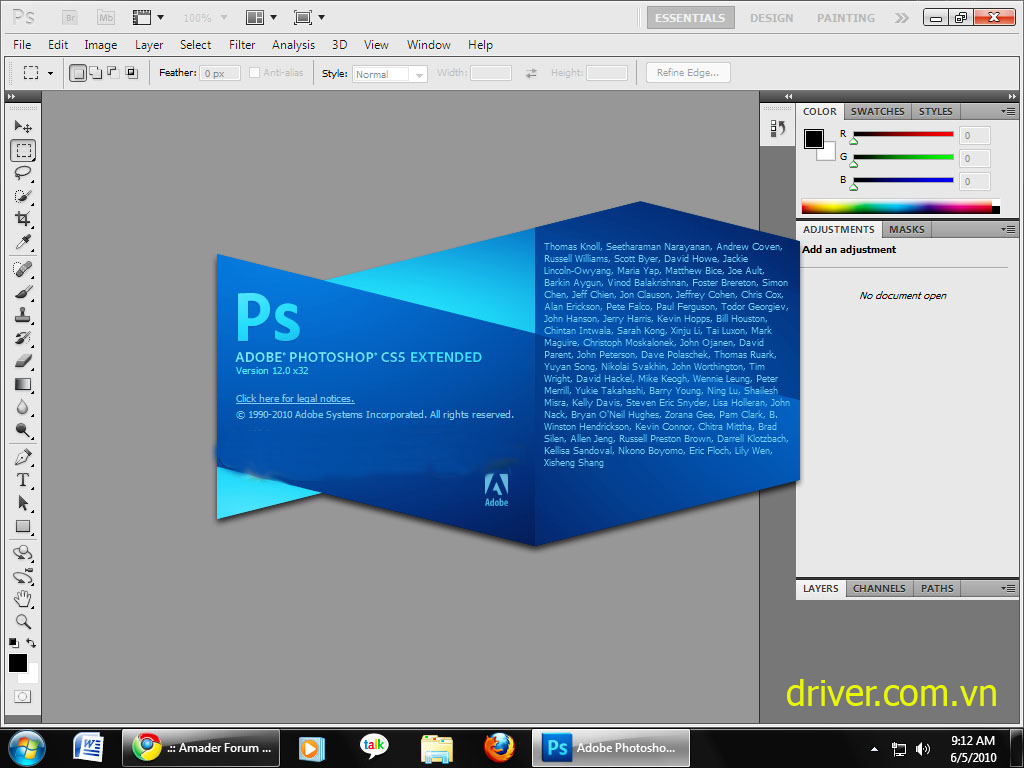Toggle the Anti-alias checkbox
This screenshot has height=768, width=1024.
pyautogui.click(x=254, y=73)
